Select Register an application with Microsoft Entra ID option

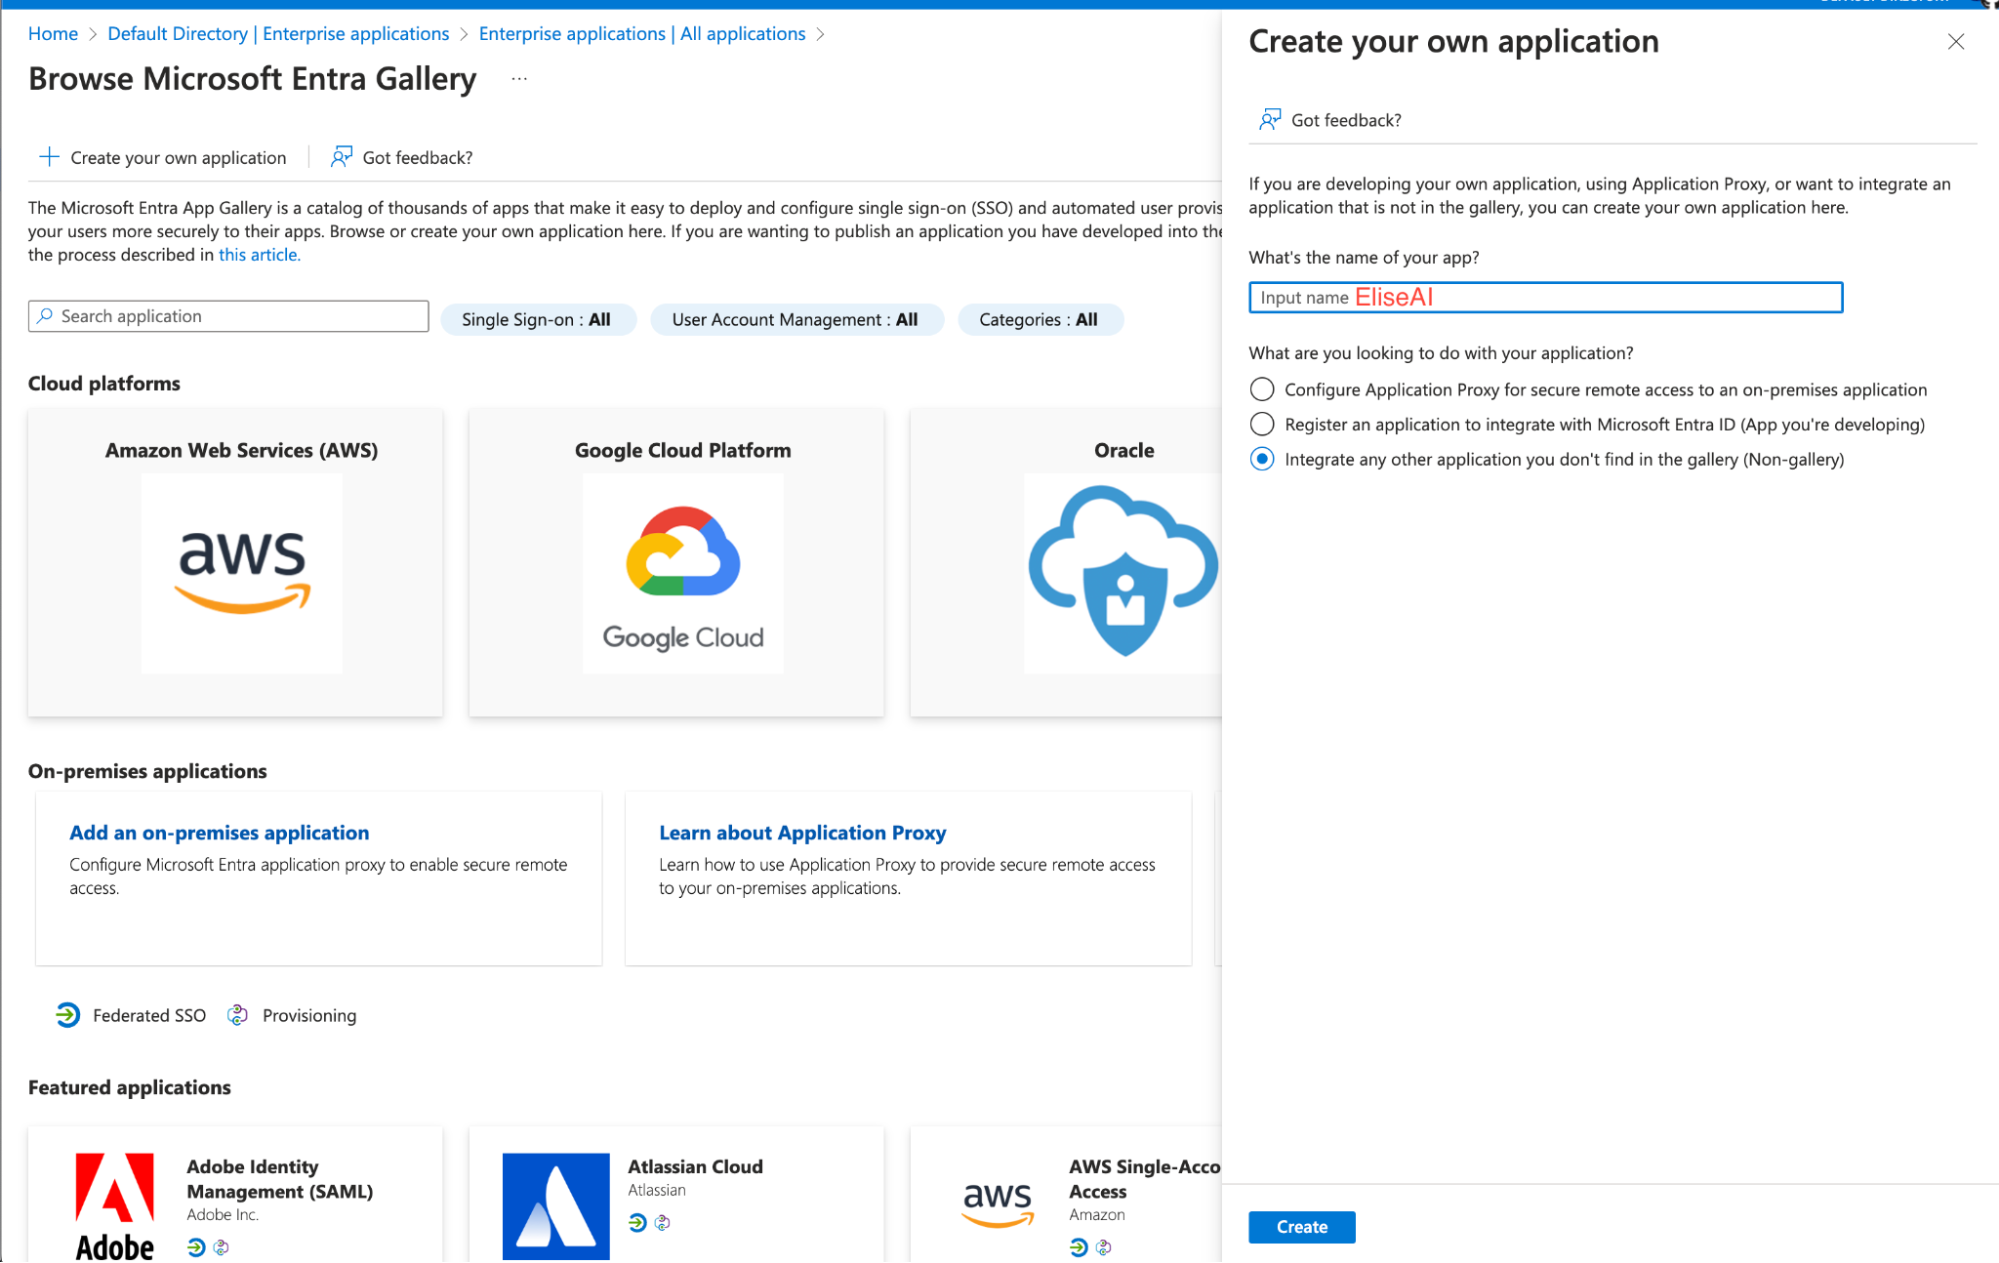coord(1262,424)
